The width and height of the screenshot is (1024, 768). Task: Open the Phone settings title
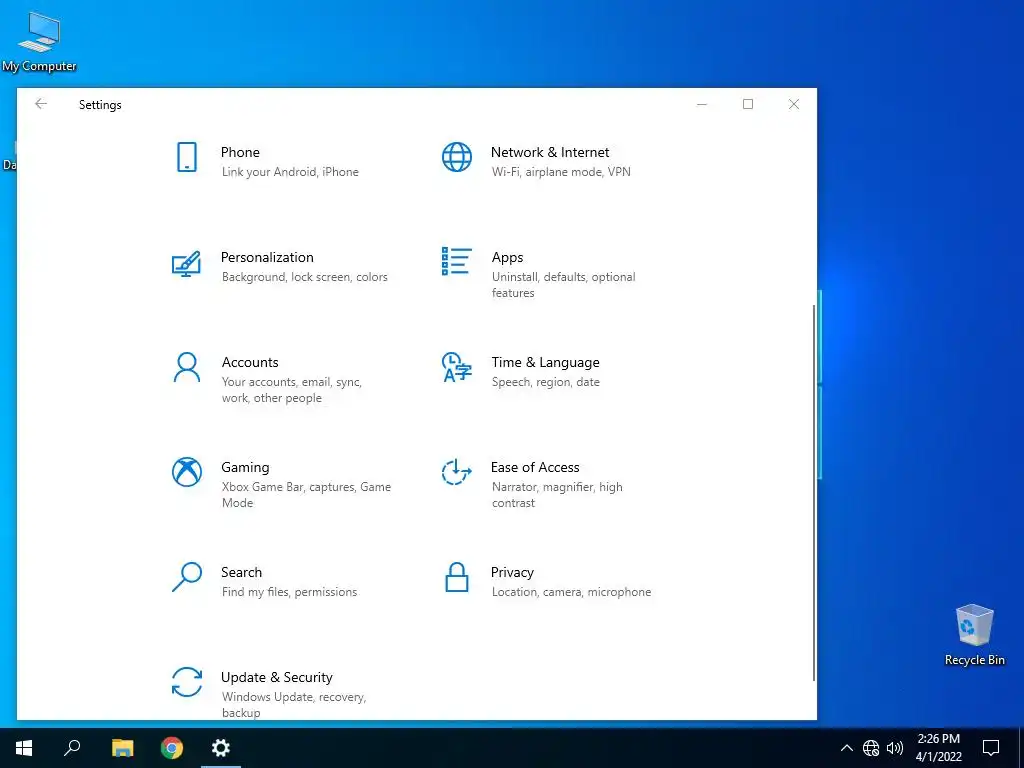pyautogui.click(x=240, y=152)
